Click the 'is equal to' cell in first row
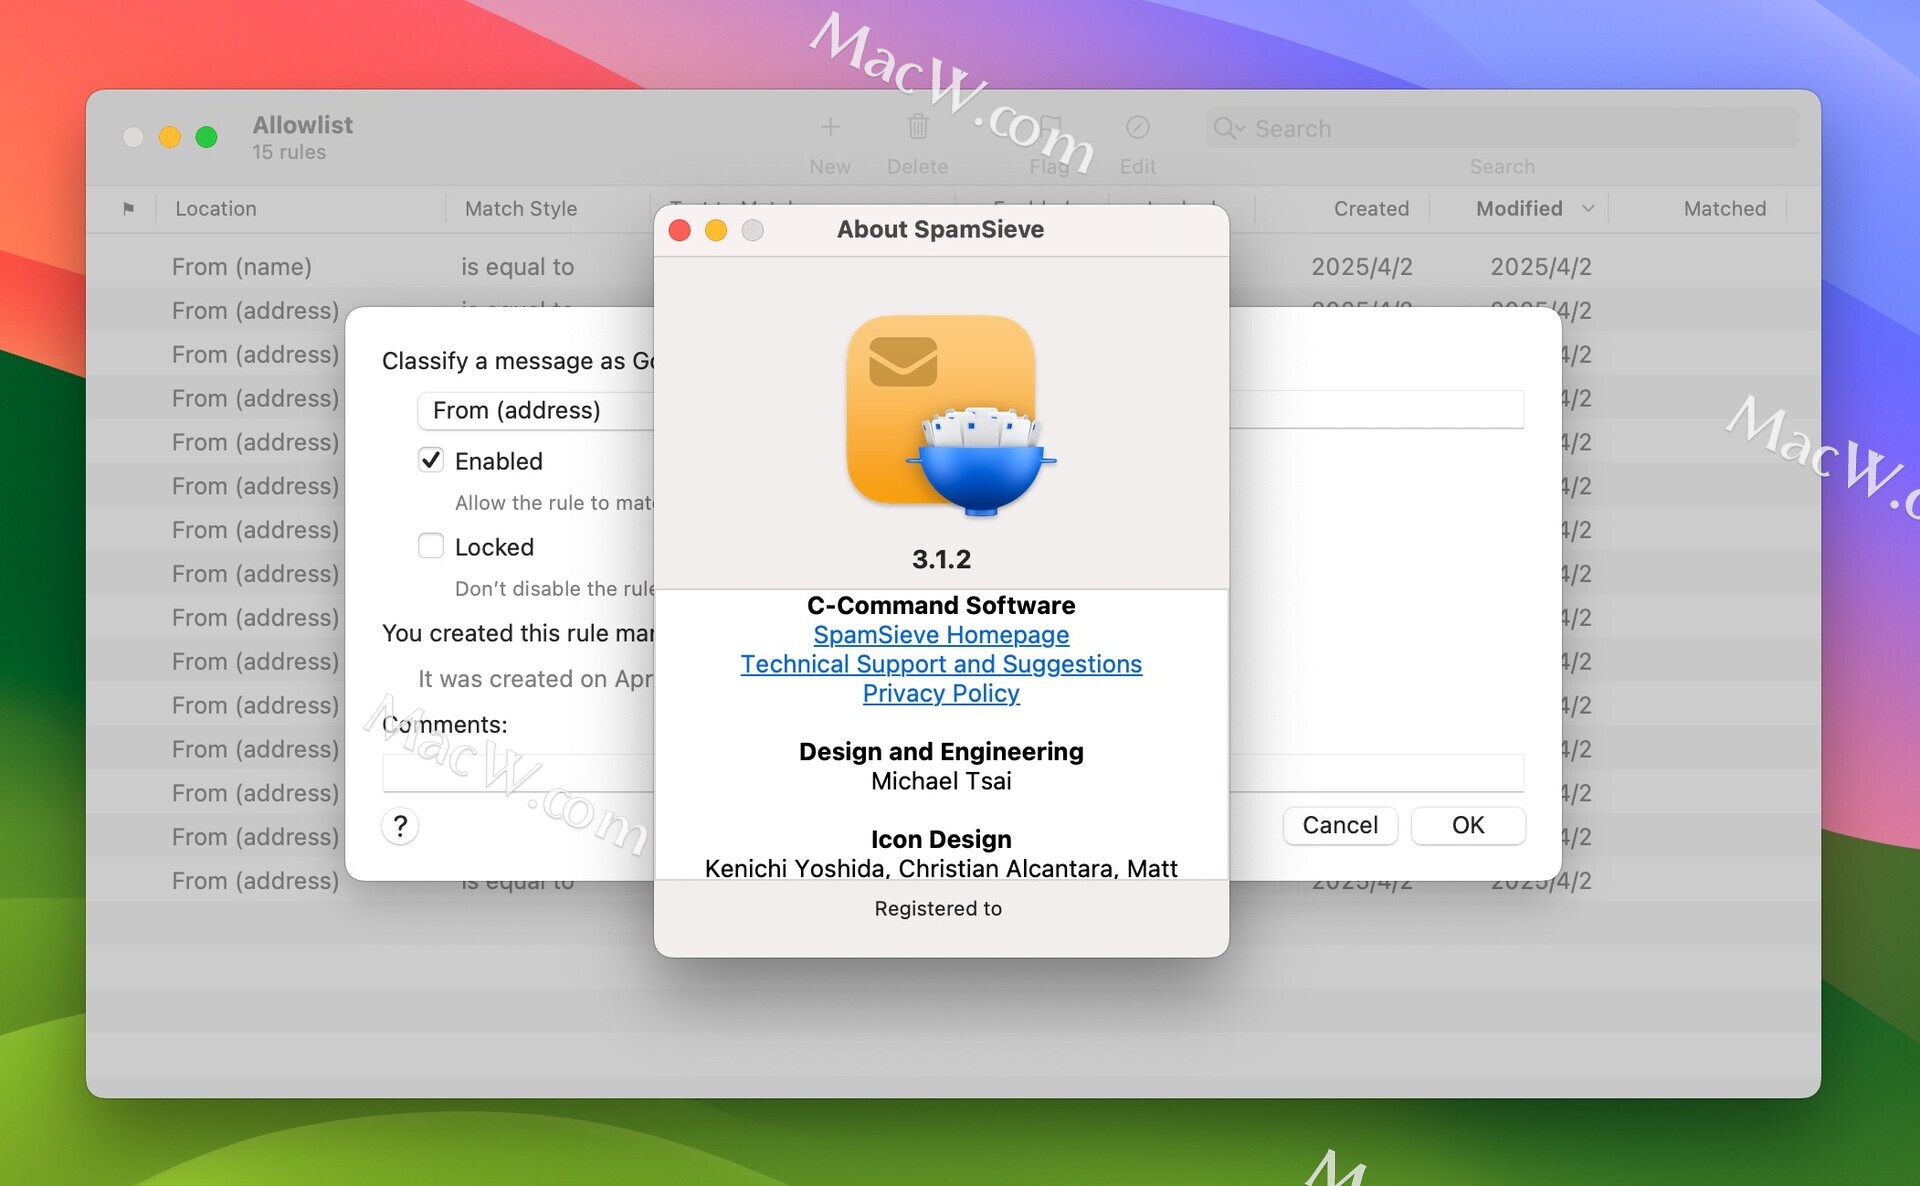Viewport: 1920px width, 1186px height. coord(517,266)
